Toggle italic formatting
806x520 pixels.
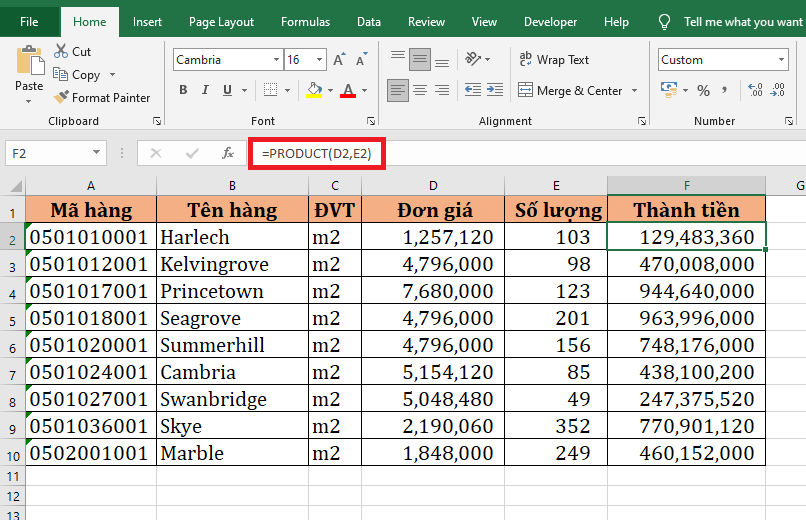point(205,90)
